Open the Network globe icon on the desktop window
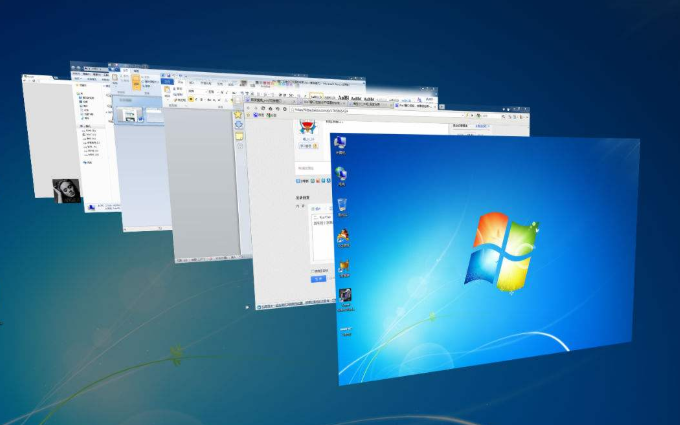This screenshot has width=680, height=425. tap(341, 173)
